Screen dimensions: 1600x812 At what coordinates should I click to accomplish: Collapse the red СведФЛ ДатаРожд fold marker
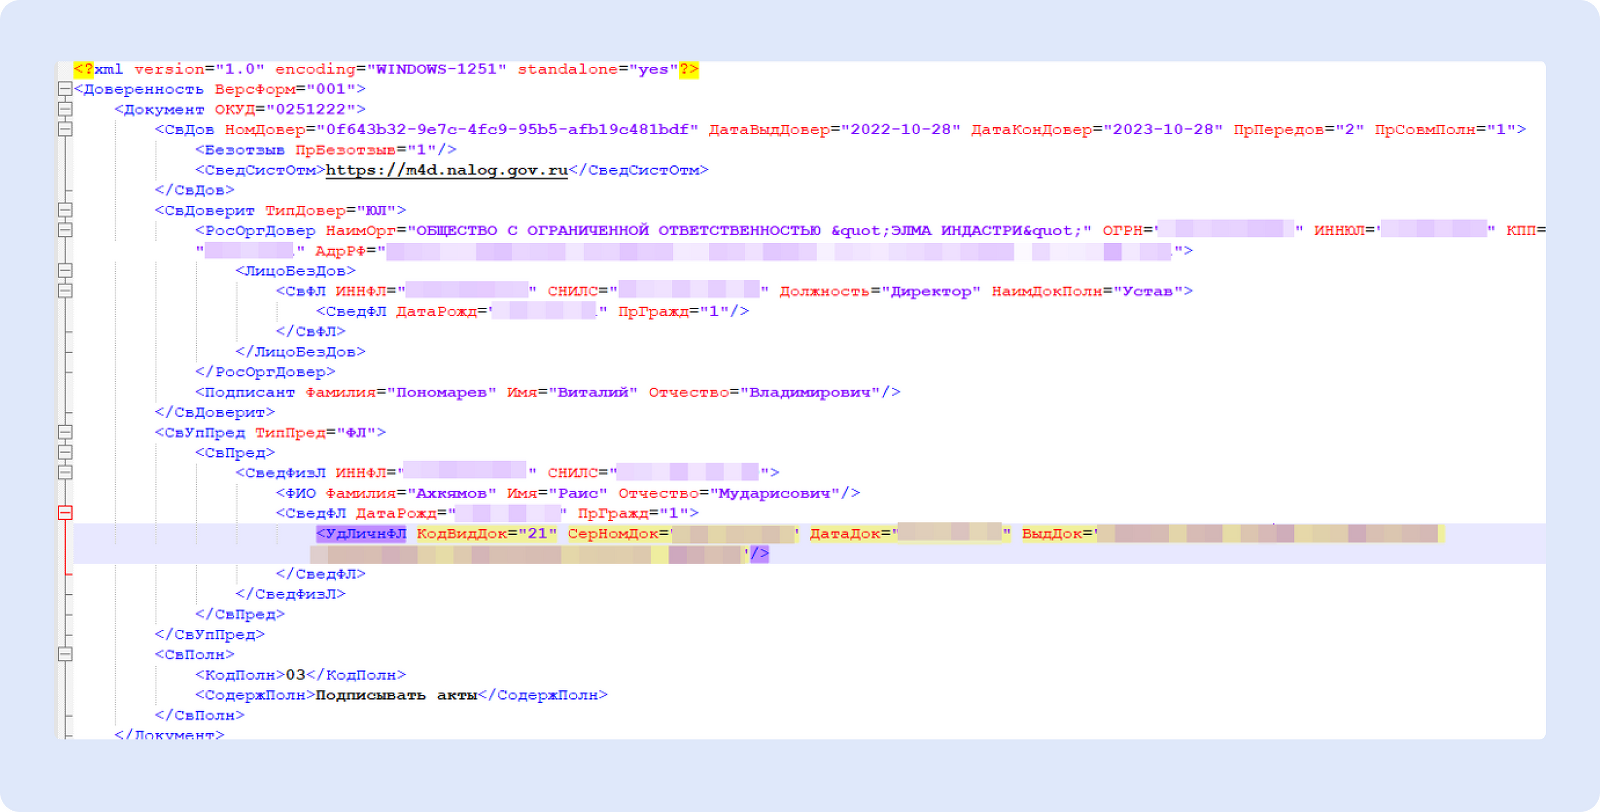point(65,513)
